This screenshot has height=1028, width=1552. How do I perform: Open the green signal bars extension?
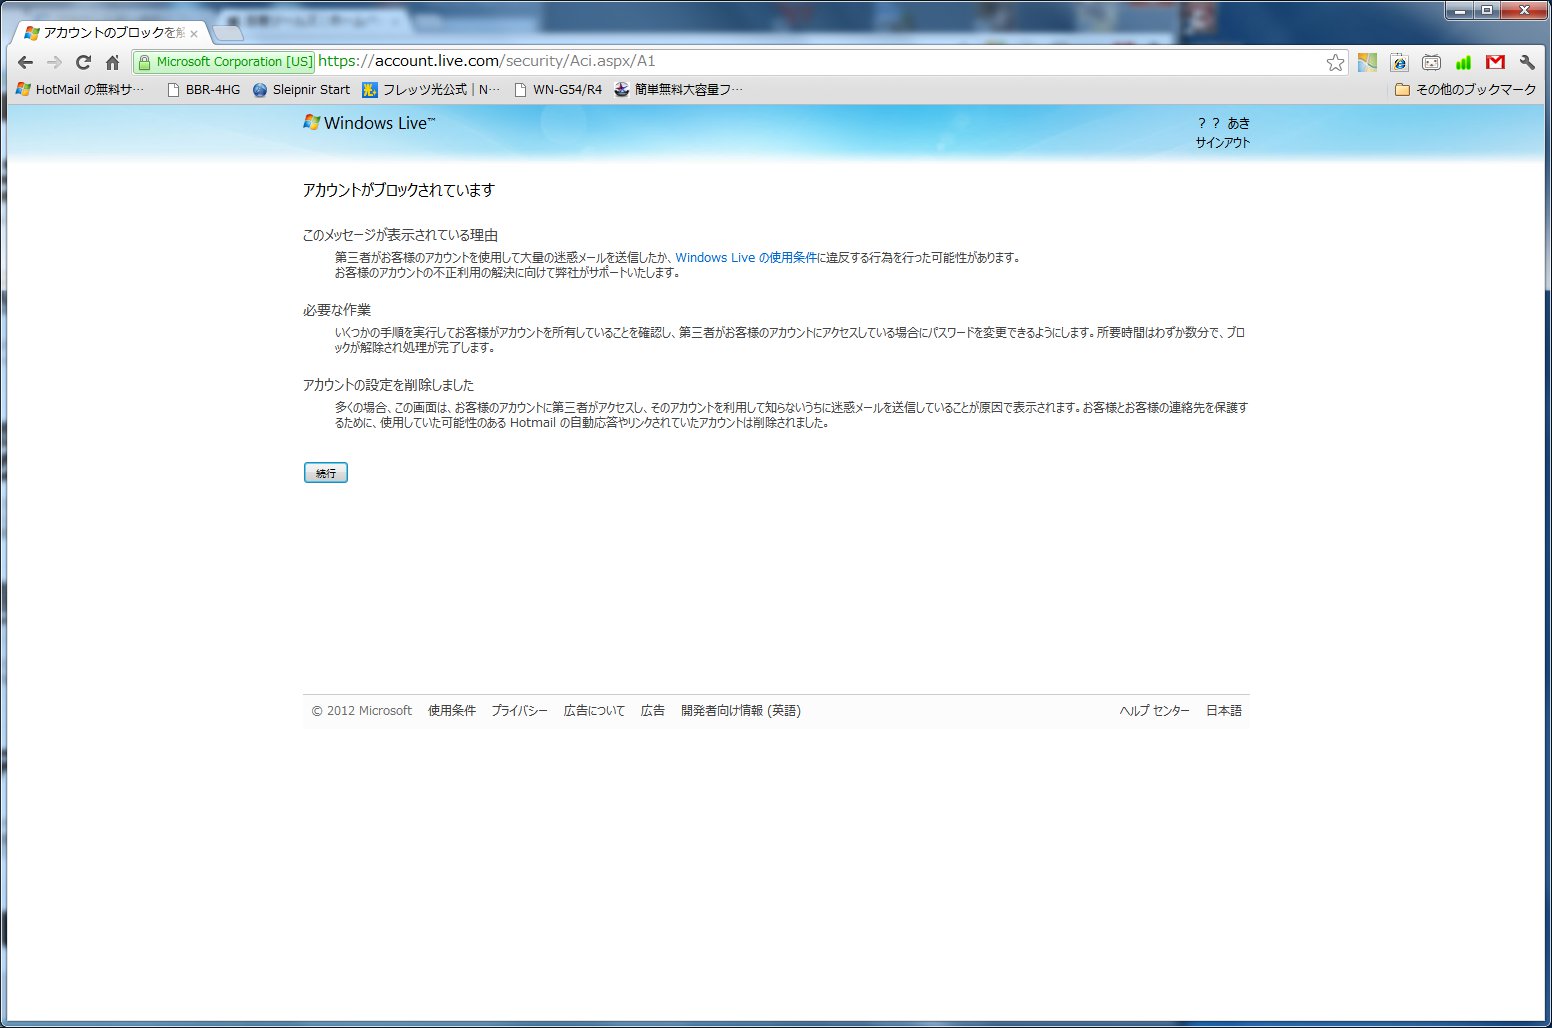[x=1463, y=62]
